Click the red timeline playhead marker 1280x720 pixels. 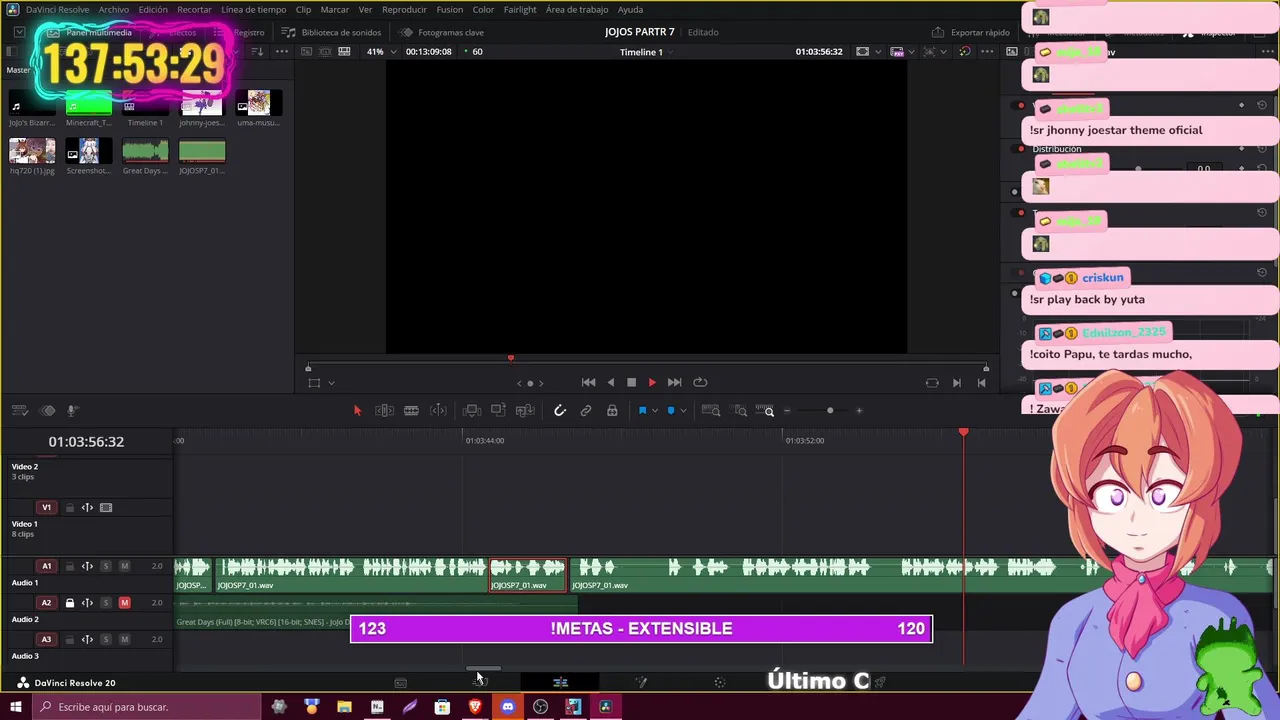pos(964,433)
